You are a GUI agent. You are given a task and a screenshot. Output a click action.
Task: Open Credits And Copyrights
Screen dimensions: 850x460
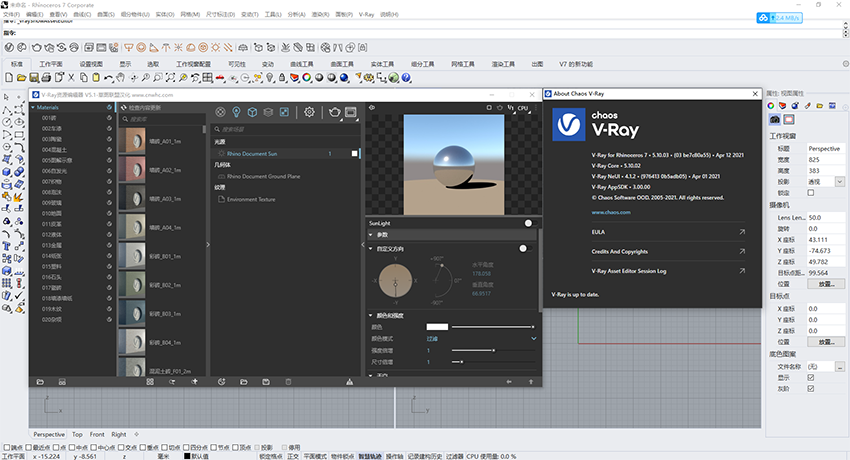[x=668, y=251]
